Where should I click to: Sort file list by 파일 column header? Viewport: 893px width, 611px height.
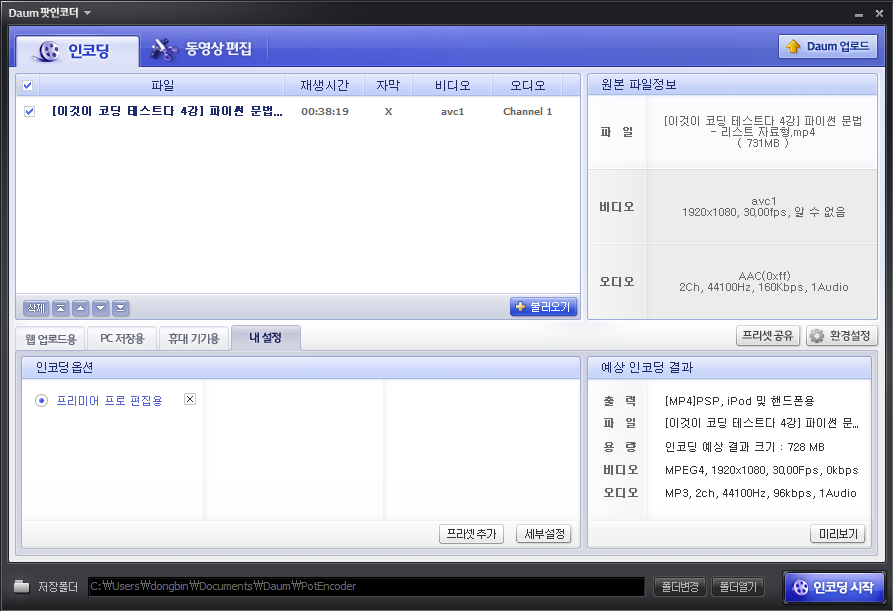point(162,85)
